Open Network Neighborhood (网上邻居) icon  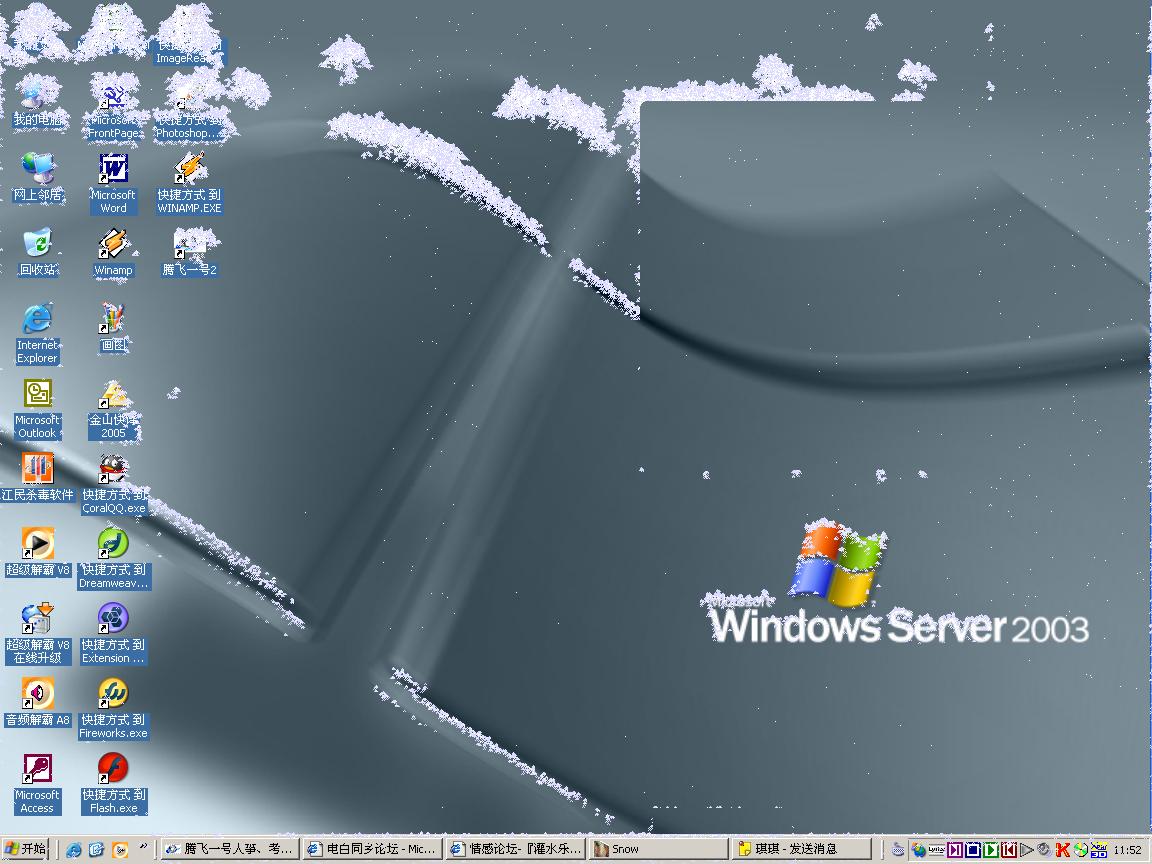tap(37, 169)
